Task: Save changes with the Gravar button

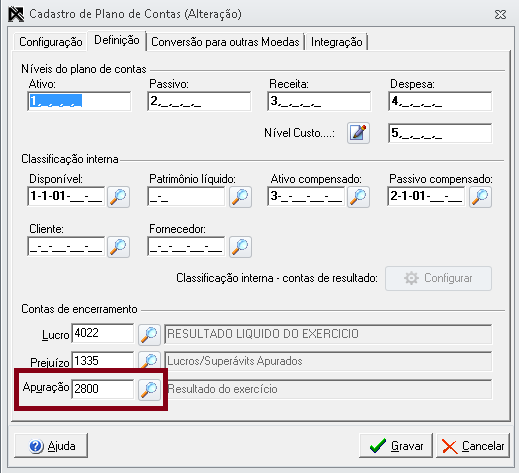Action: 396,446
